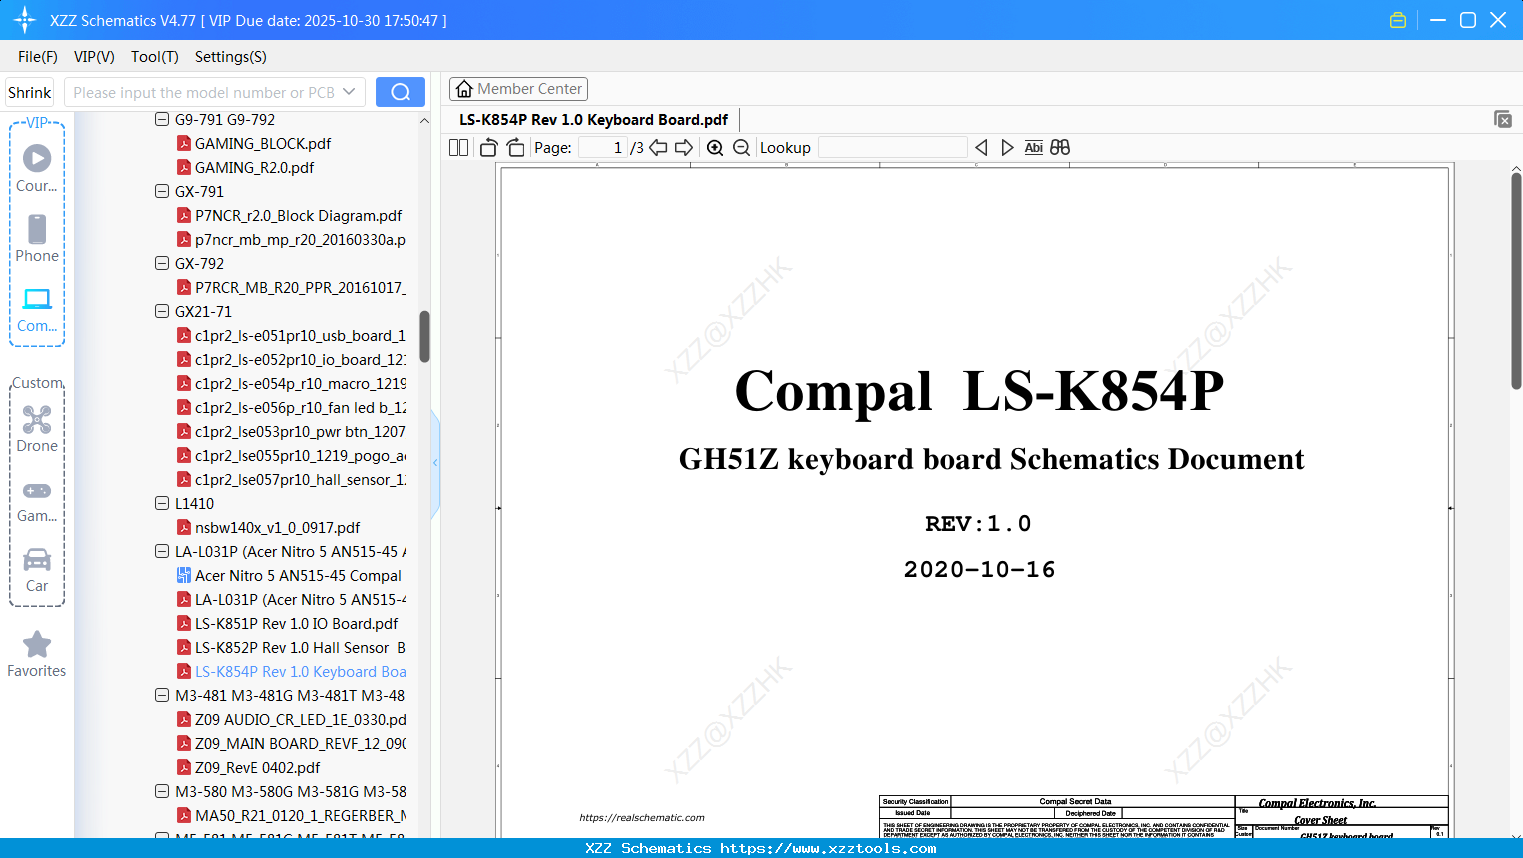Zoom out of the document
1523x858 pixels.
(741, 148)
